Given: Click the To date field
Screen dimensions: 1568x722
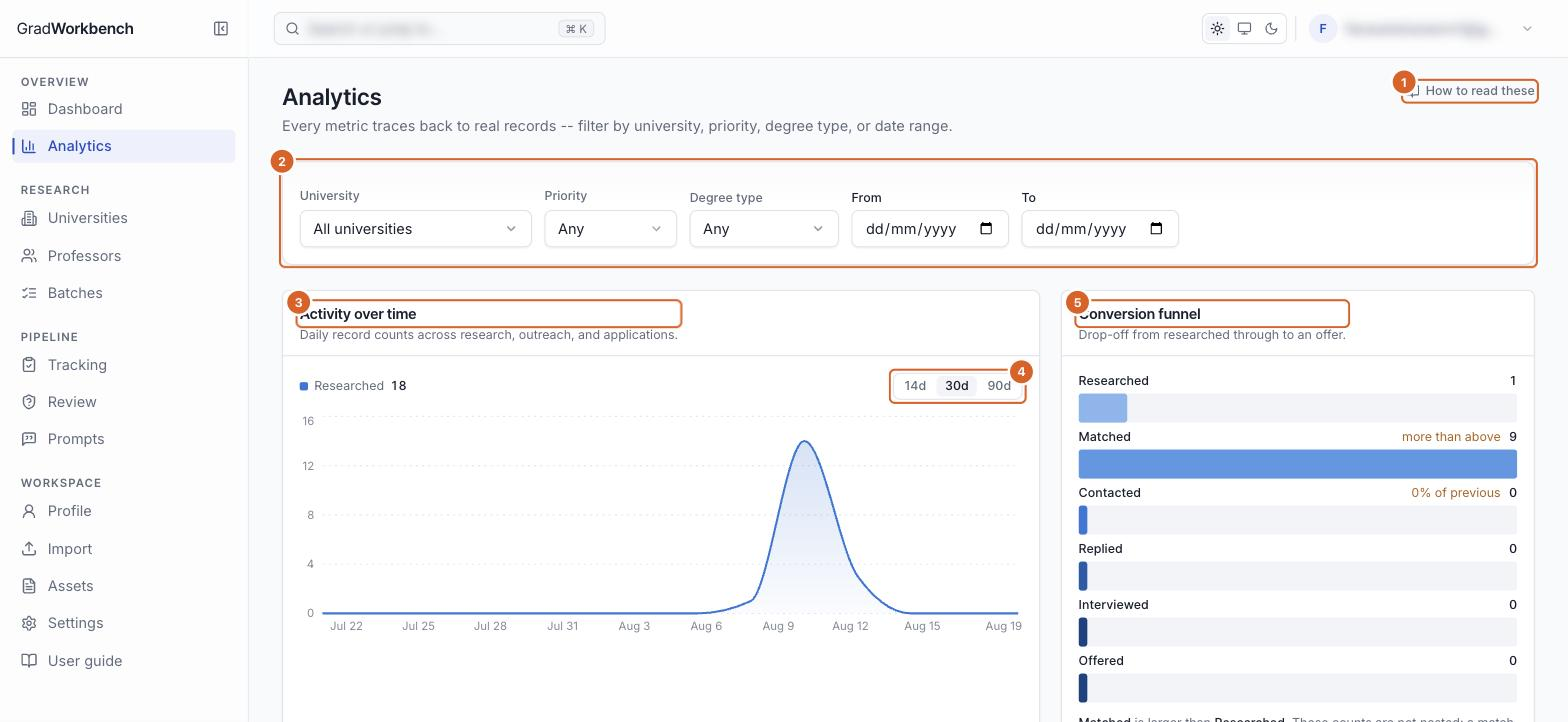Looking at the screenshot, I should [1100, 229].
